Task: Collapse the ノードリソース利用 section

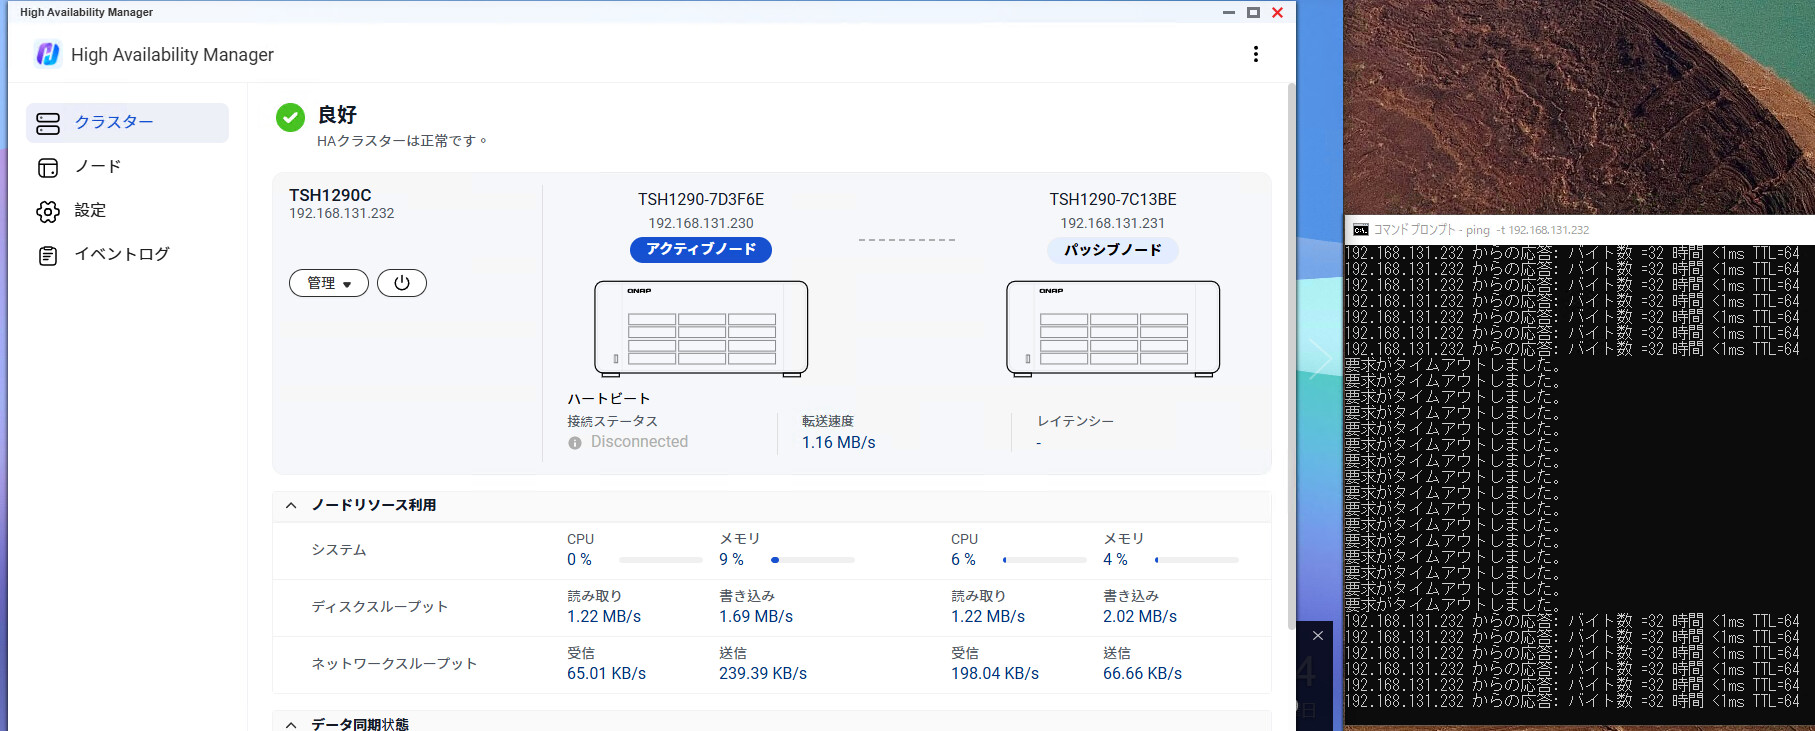Action: [x=291, y=505]
